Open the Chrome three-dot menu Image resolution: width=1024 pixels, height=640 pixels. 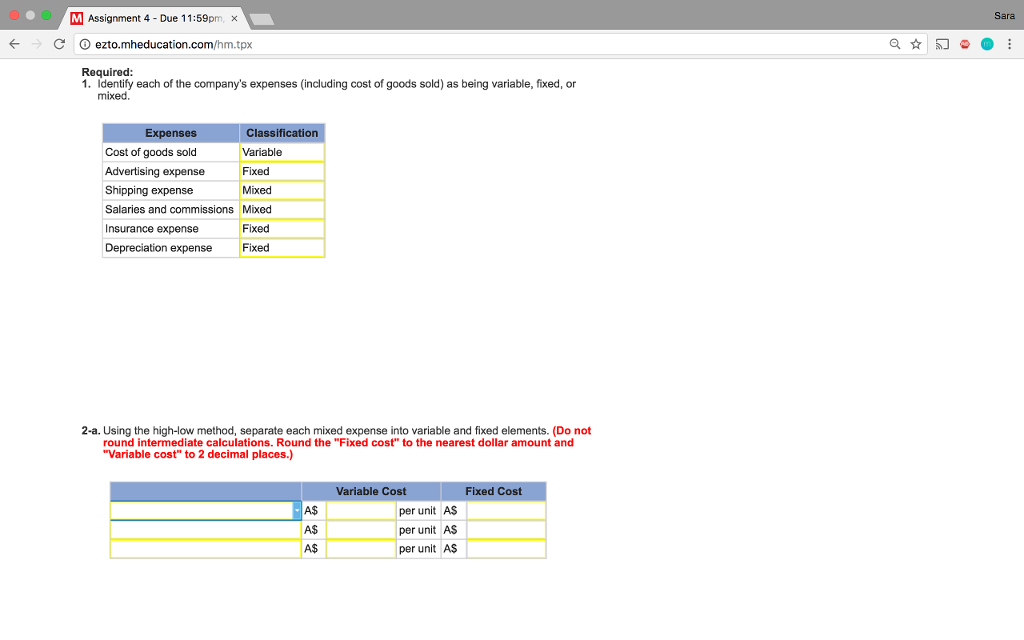pos(1009,44)
